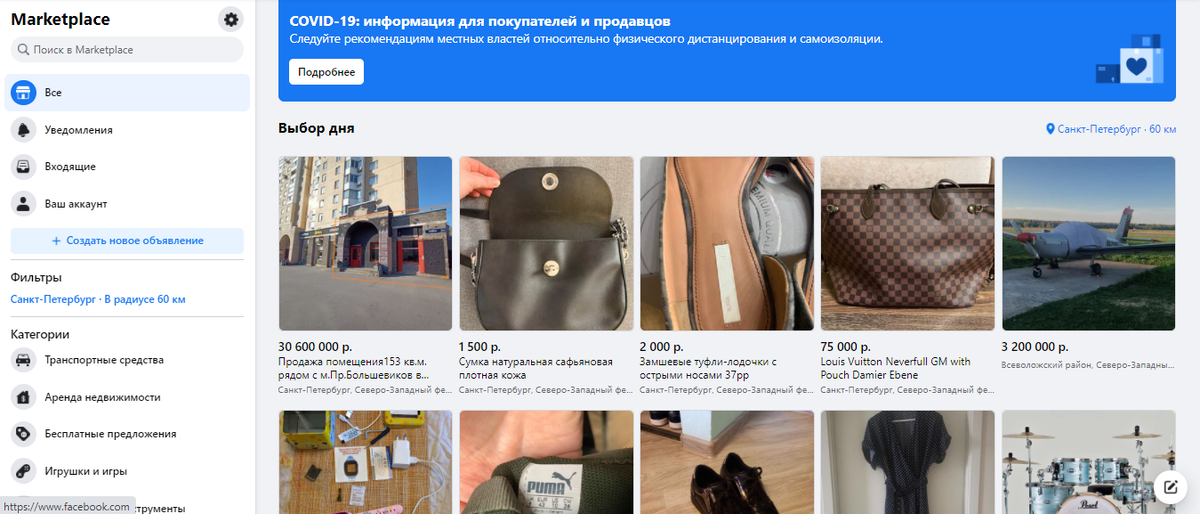Screen dimensions: 1200x514
Task: Click the Выбор дня heading
Action: pyautogui.click(x=316, y=129)
